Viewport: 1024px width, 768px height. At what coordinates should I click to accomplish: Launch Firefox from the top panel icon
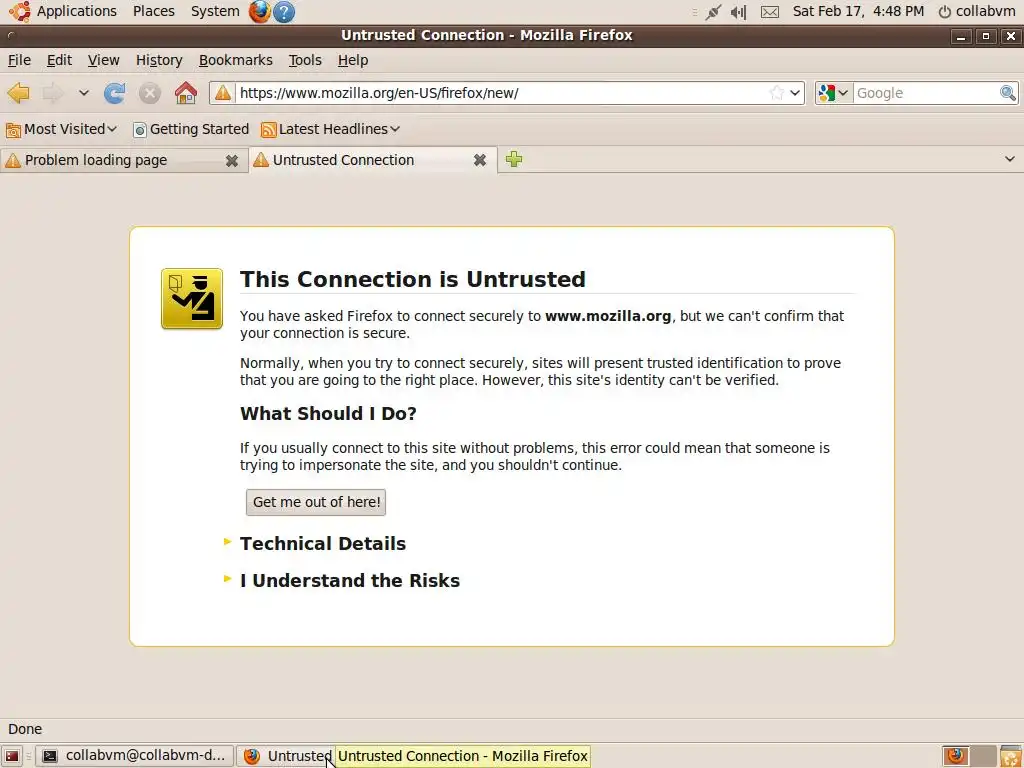[x=259, y=12]
